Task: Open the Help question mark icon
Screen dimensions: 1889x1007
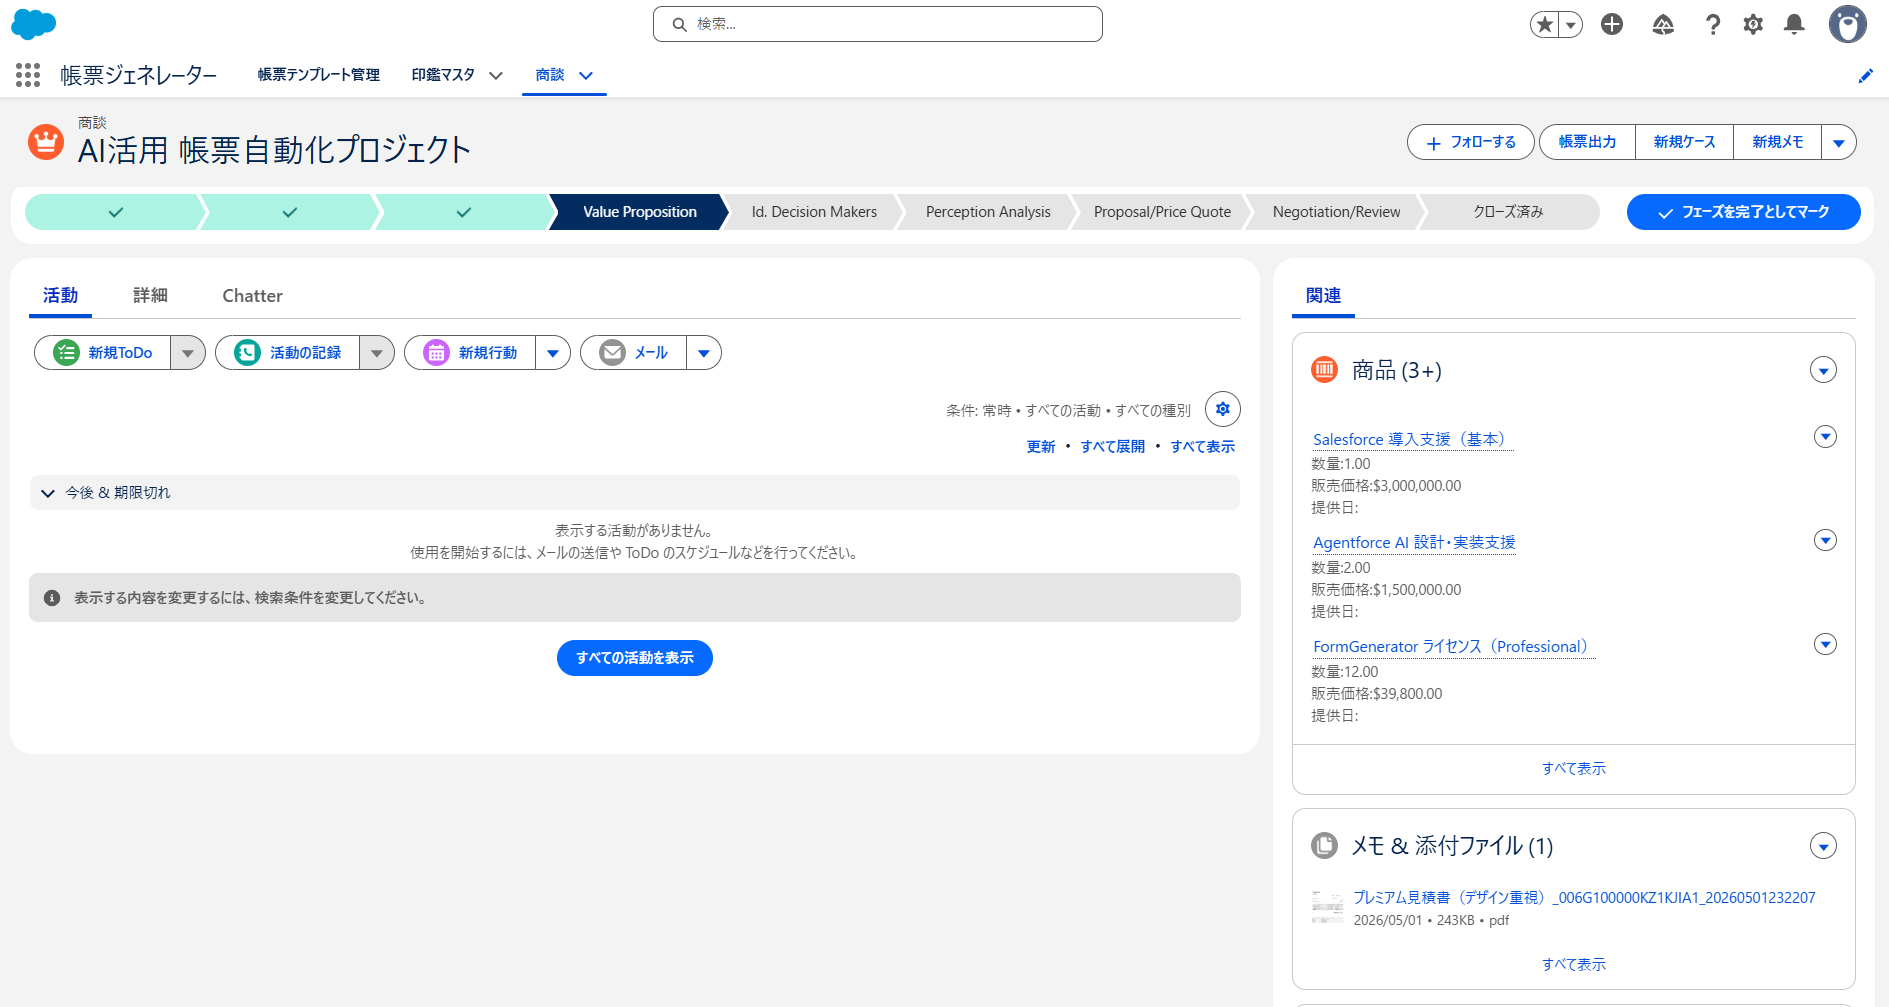Action: click(x=1713, y=24)
